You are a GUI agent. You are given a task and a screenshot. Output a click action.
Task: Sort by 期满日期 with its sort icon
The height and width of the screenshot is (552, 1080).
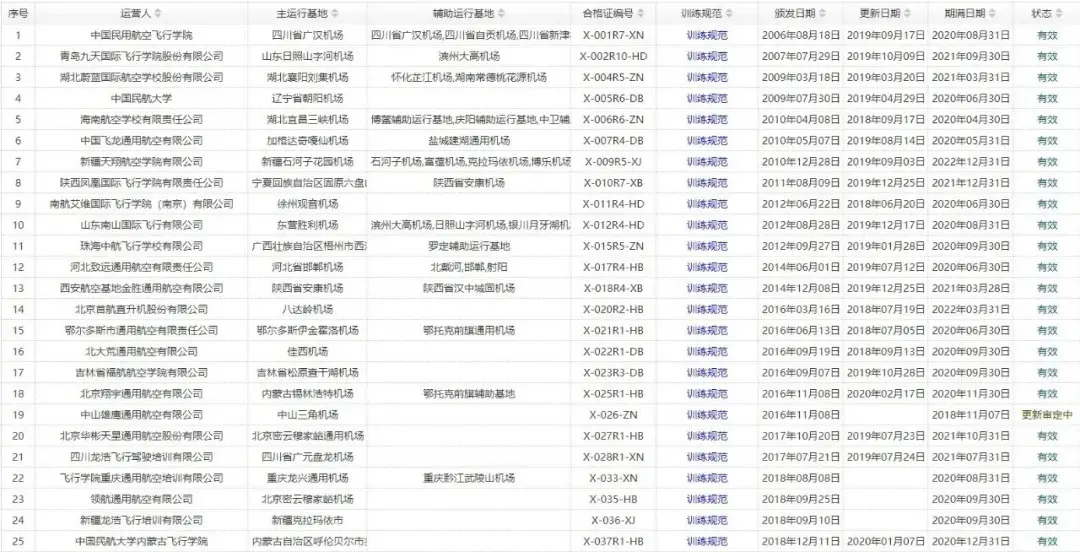click(993, 13)
